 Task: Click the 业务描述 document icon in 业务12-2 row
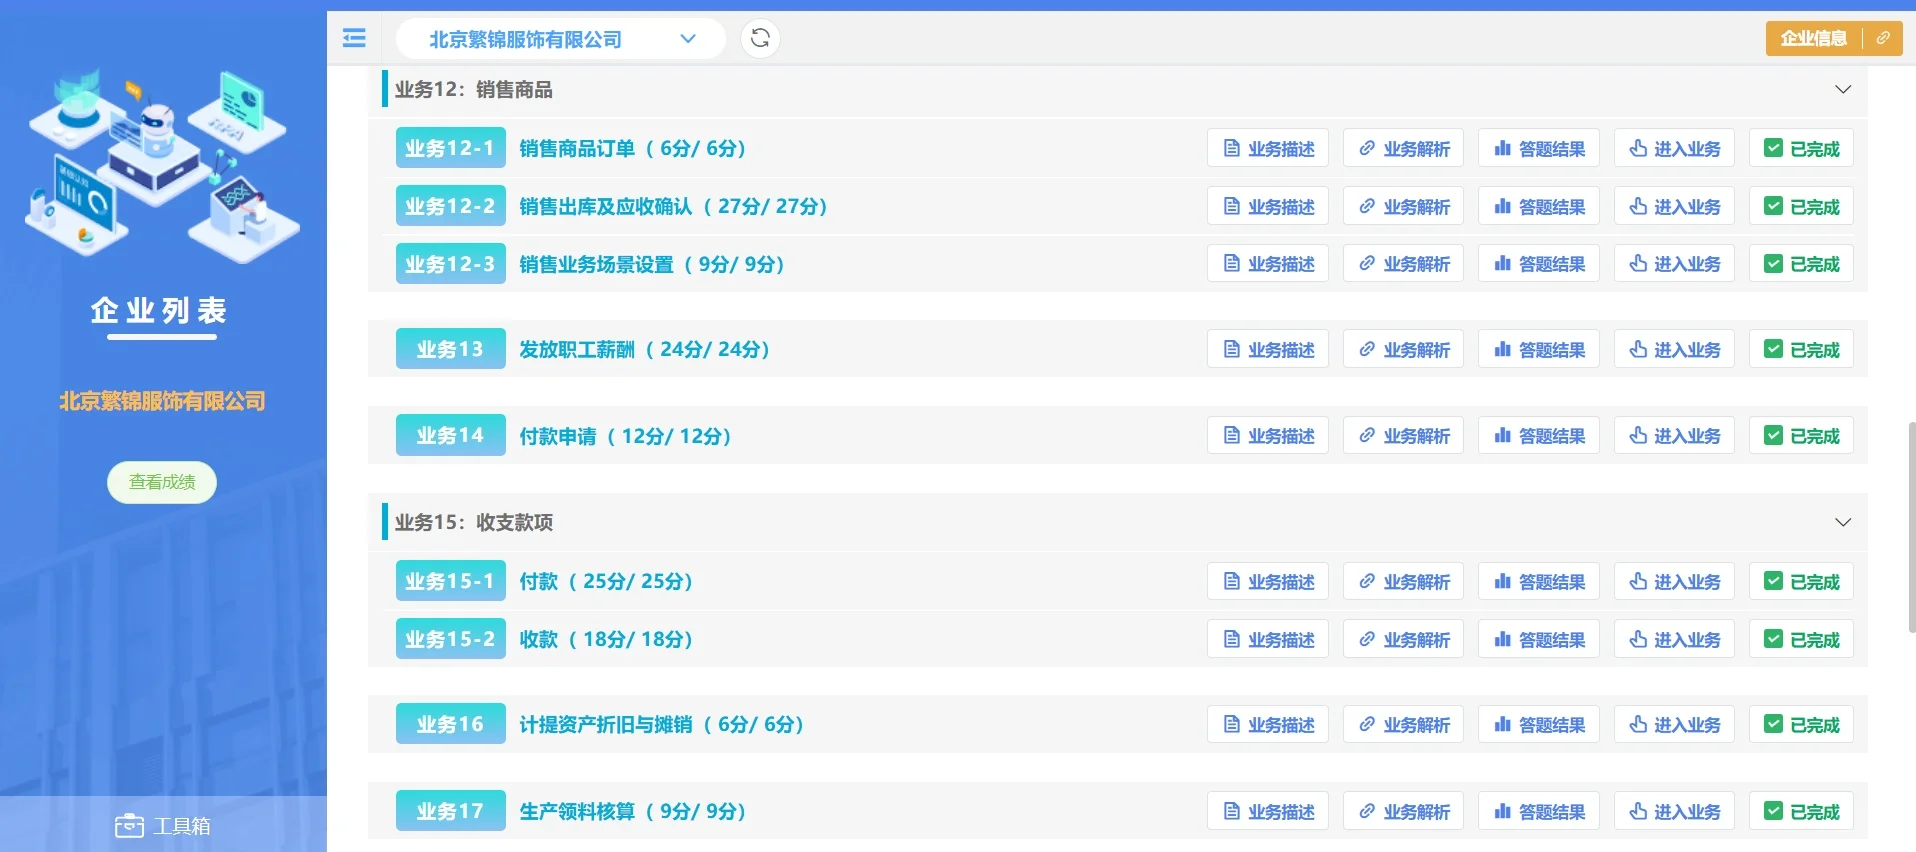coord(1232,206)
